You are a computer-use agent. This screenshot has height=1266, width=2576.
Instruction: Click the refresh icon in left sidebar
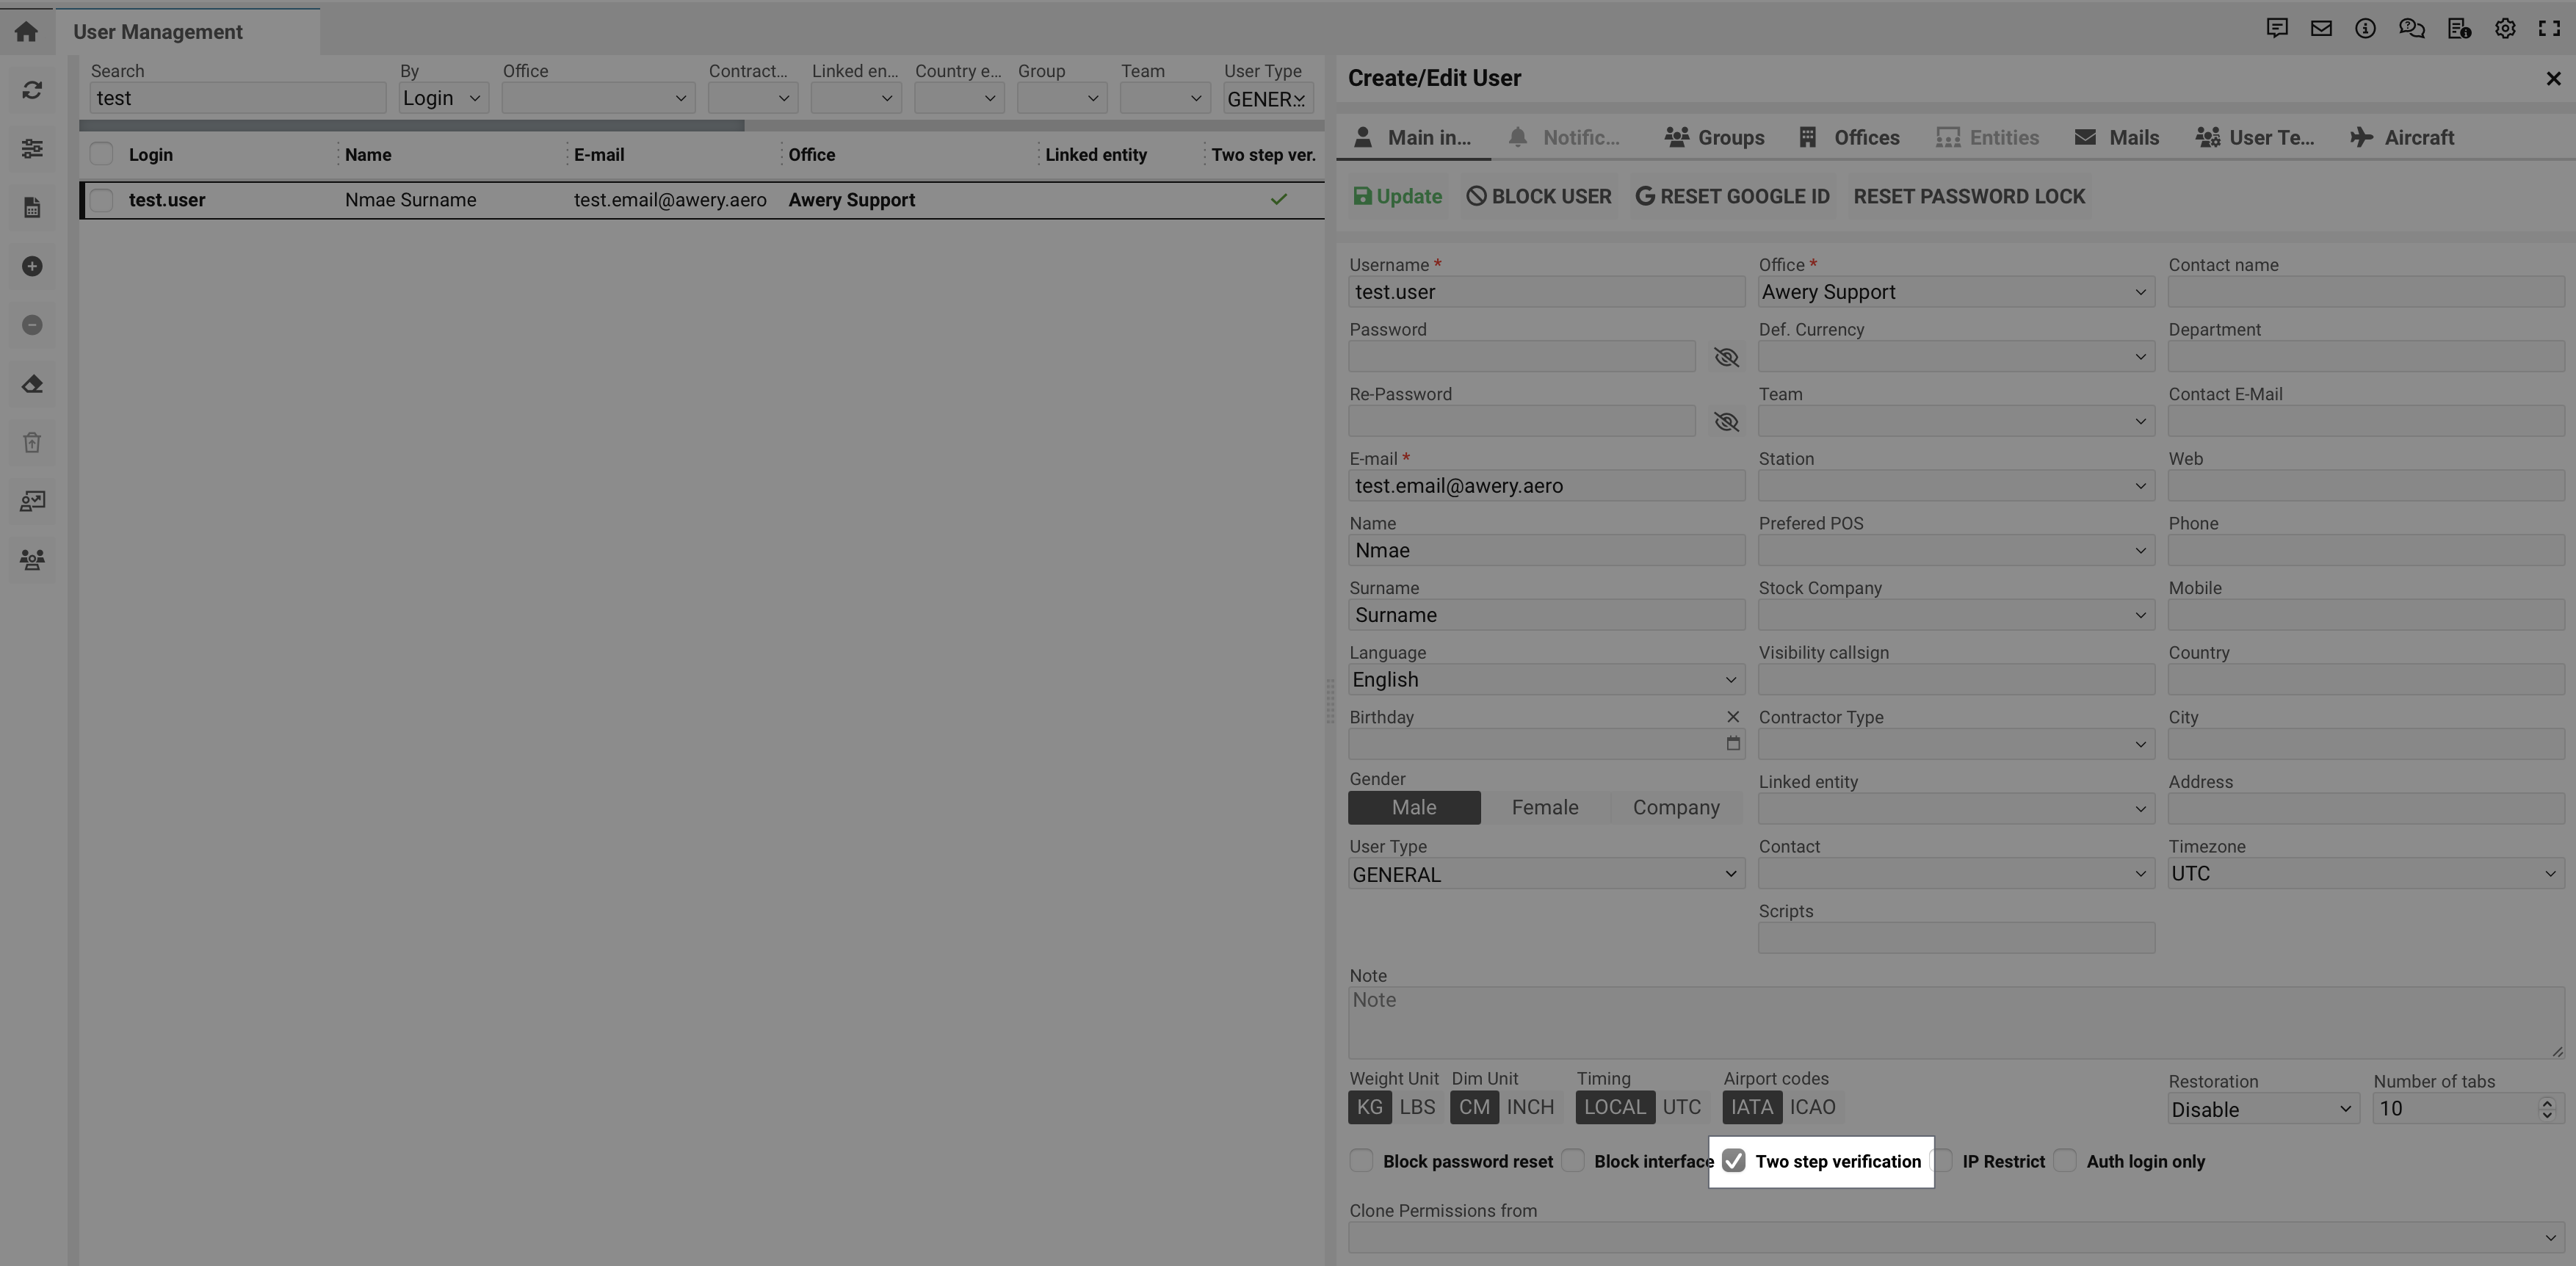pos(32,90)
